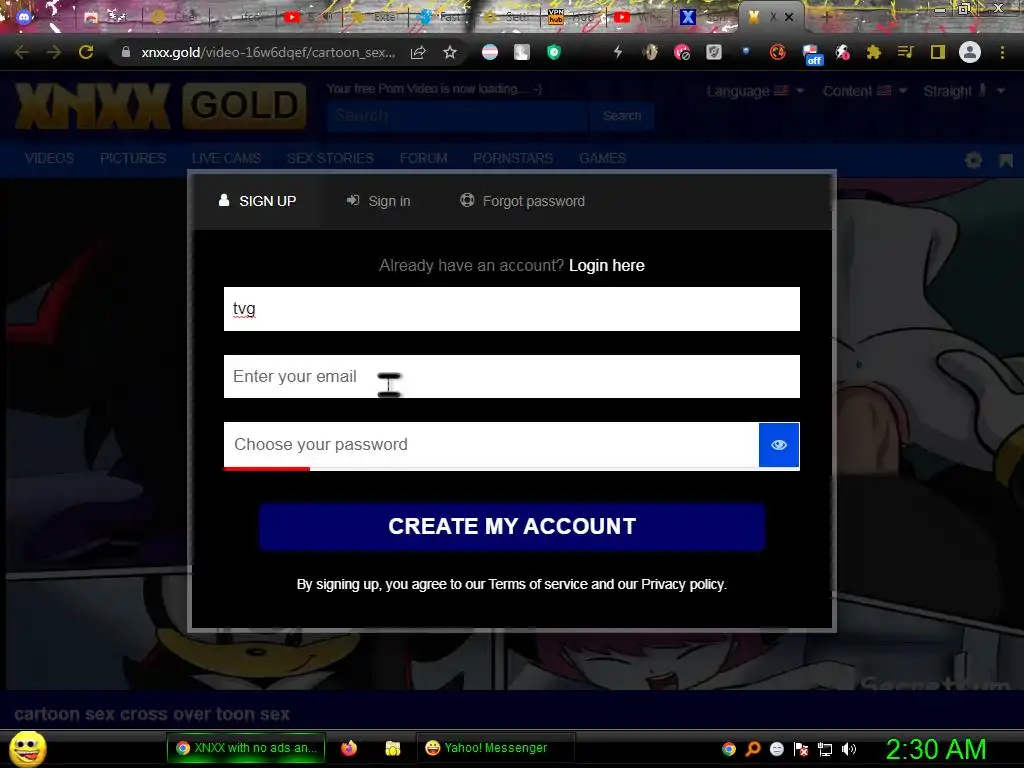Click the username field containing 'tvg'
The height and width of the screenshot is (768, 1024).
[511, 309]
